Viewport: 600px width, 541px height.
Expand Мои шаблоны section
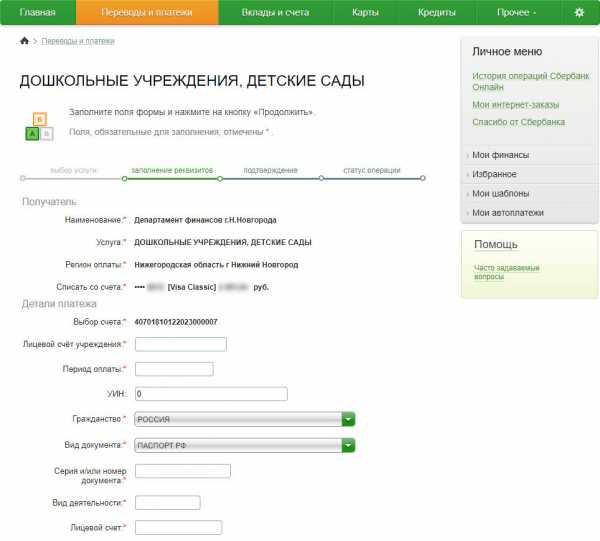(x=501, y=194)
